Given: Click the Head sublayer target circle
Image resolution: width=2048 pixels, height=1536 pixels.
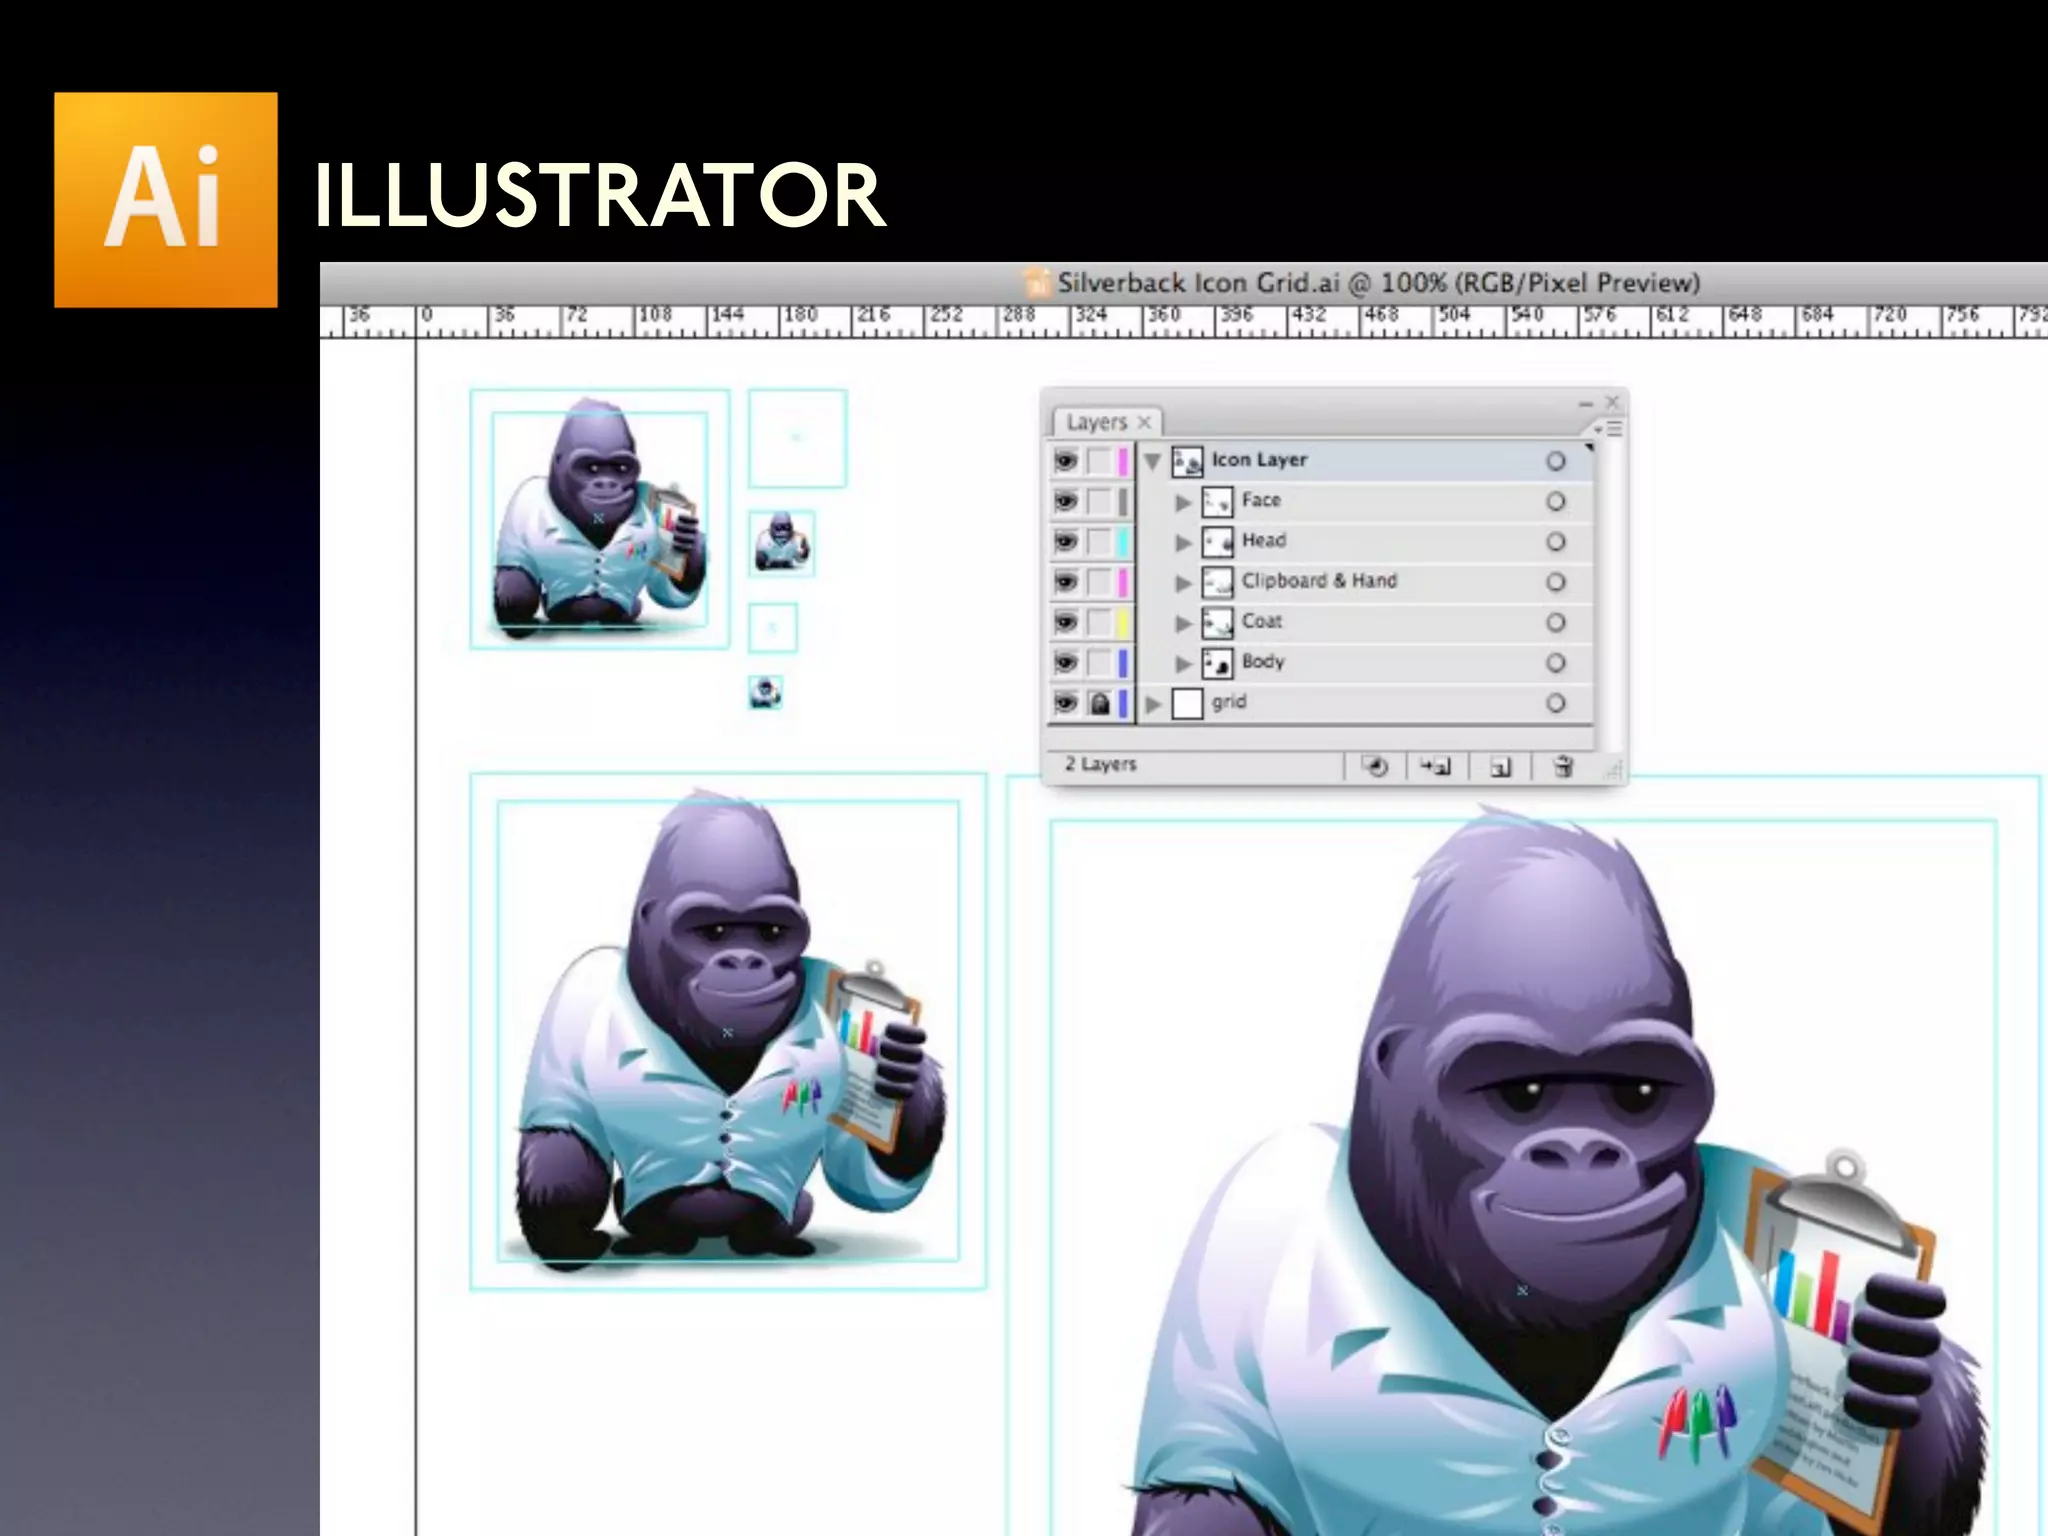Looking at the screenshot, I should (x=1556, y=542).
